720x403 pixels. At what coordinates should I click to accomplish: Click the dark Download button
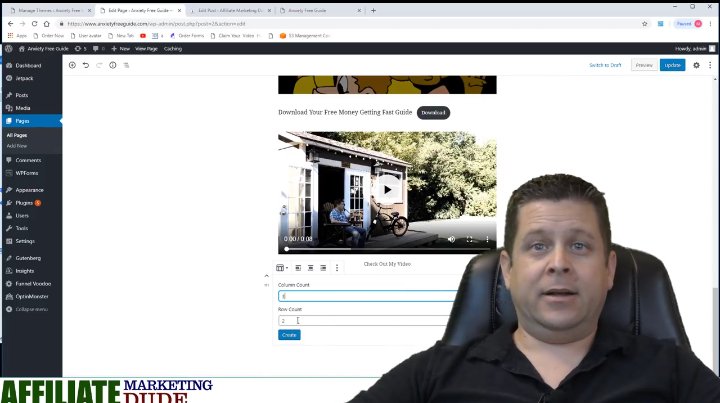point(433,112)
